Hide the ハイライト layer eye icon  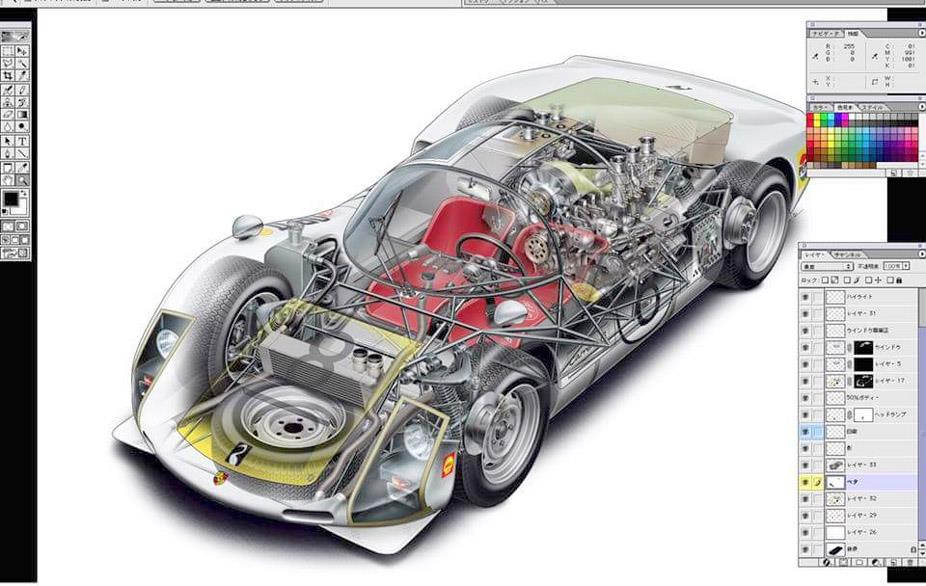pyautogui.click(x=805, y=297)
